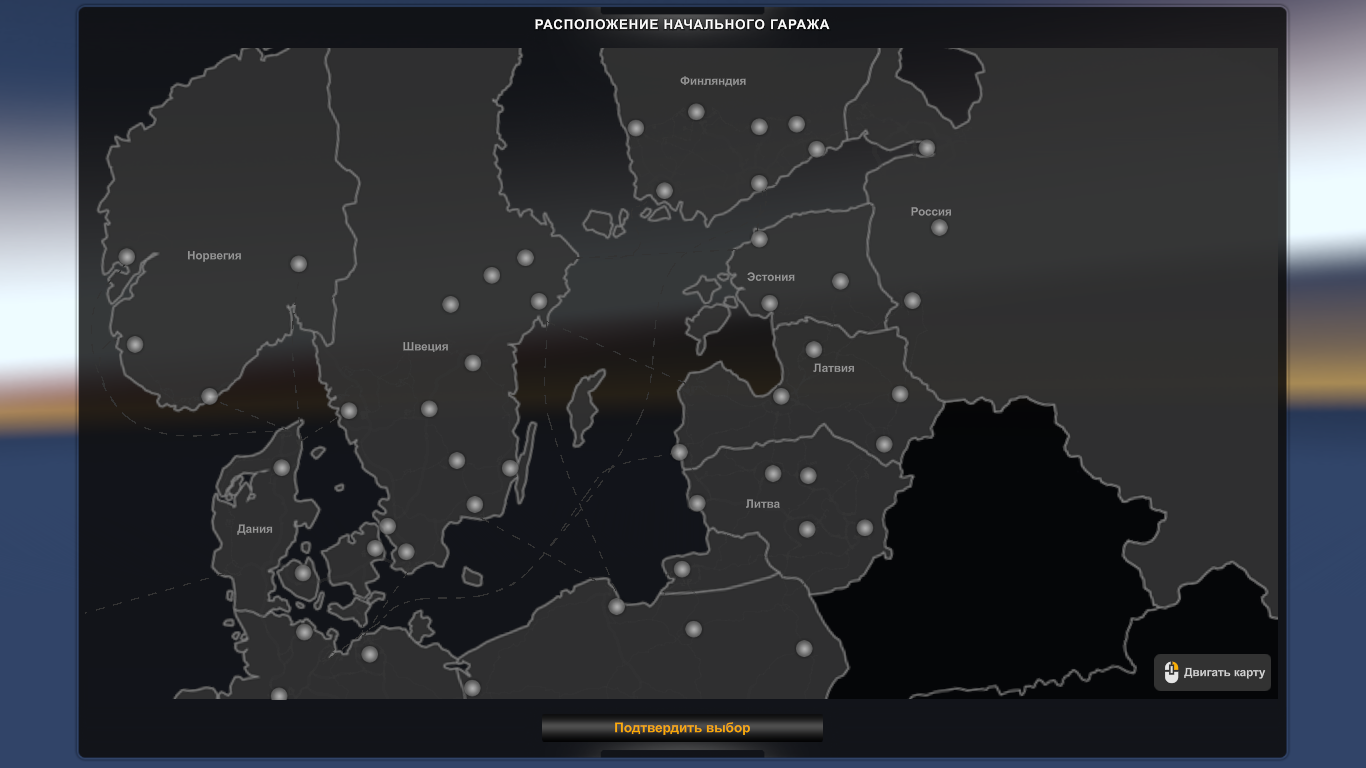Image resolution: width=1366 pixels, height=768 pixels.
Task: Choose the easternmost city marker in Lithuania
Action: [x=865, y=527]
